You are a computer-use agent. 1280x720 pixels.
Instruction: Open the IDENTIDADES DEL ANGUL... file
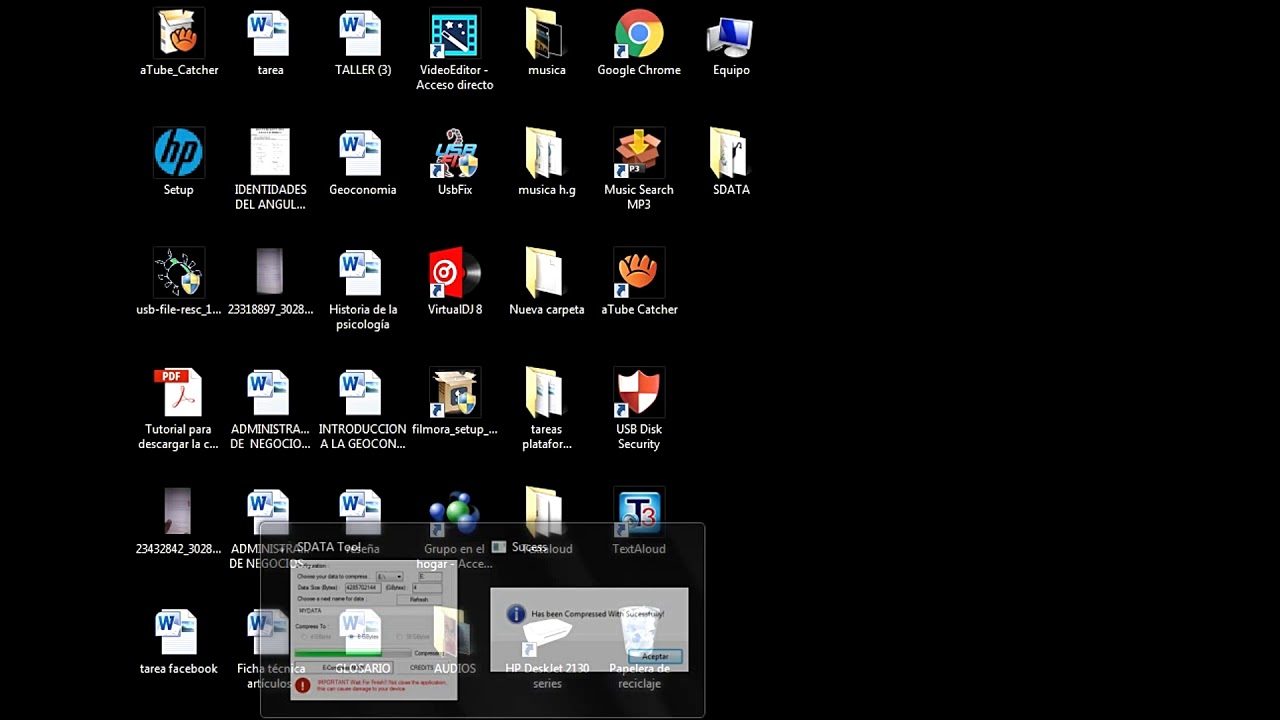coord(270,168)
